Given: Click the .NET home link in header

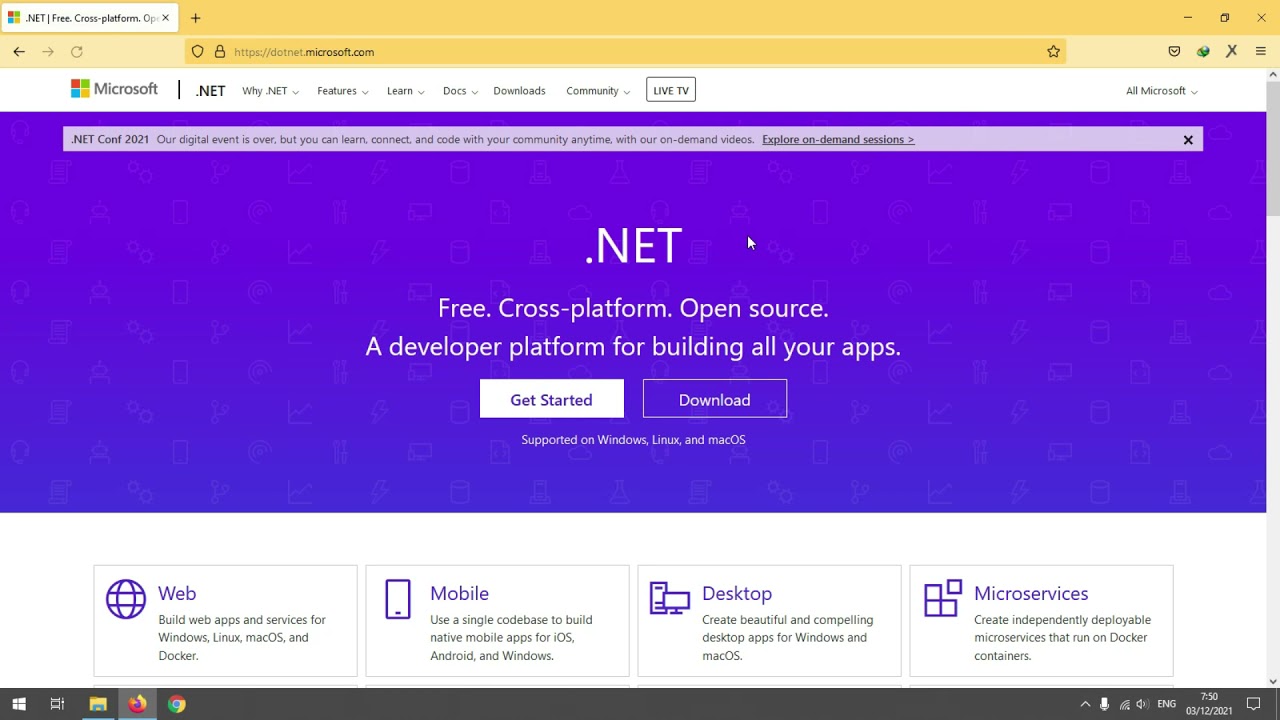Looking at the screenshot, I should tap(210, 91).
